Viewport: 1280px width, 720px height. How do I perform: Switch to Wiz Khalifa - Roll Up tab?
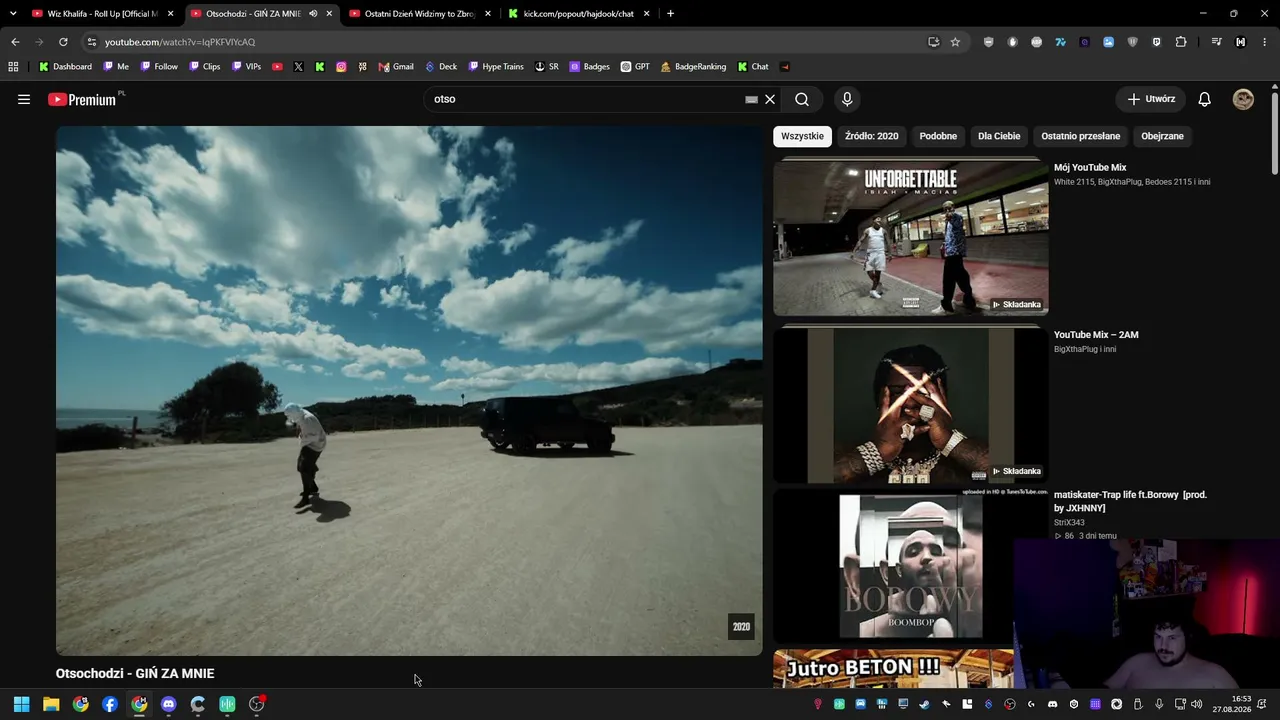point(103,14)
